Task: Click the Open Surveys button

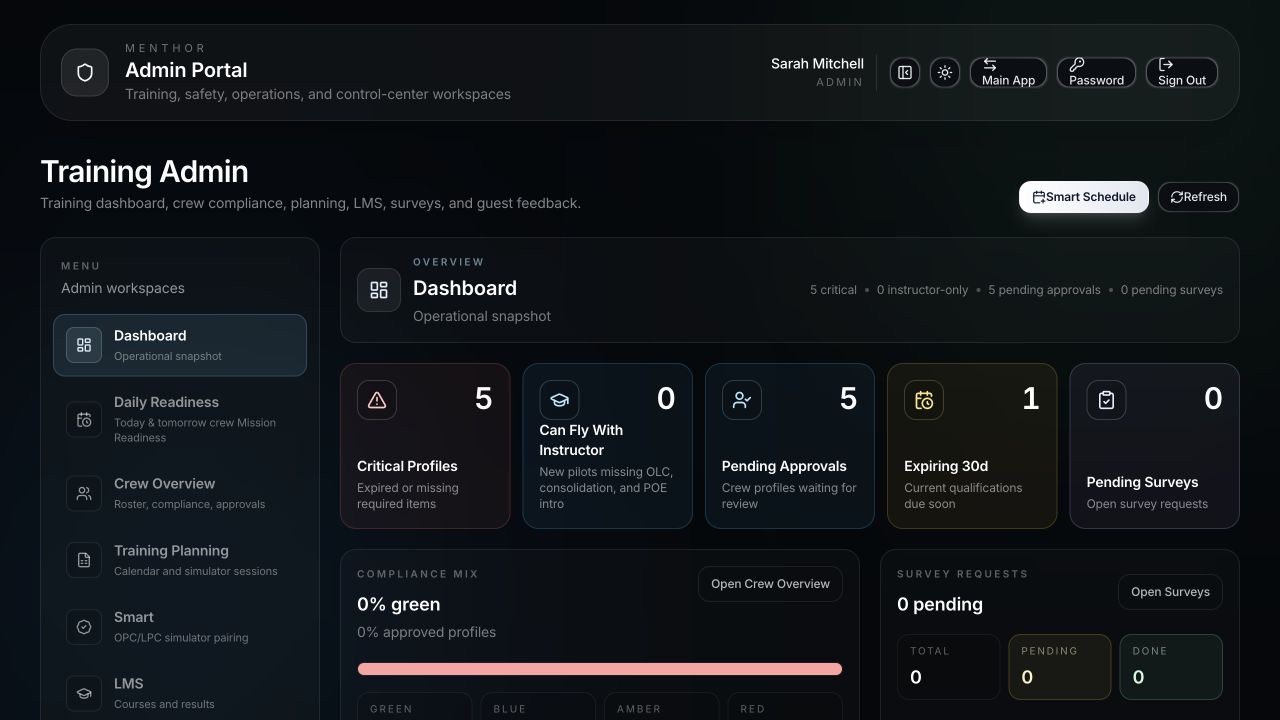Action: tap(1170, 592)
